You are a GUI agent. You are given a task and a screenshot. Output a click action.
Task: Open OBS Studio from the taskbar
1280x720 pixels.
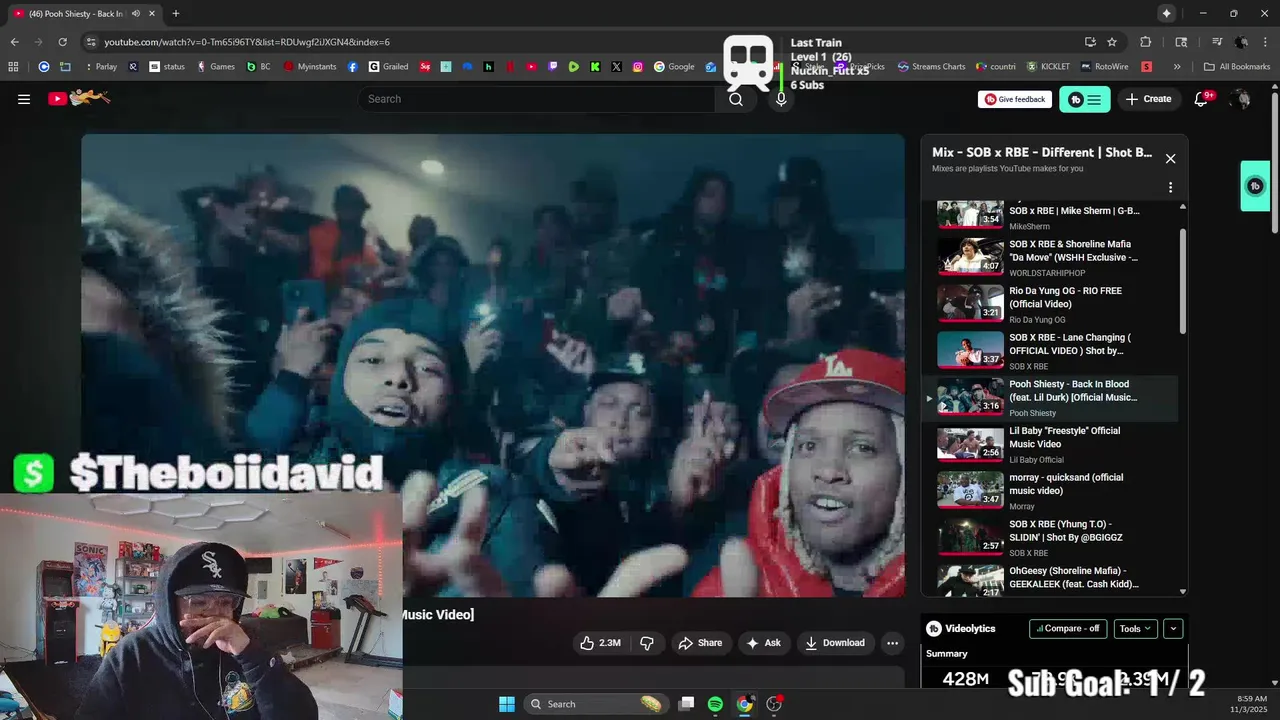(773, 704)
